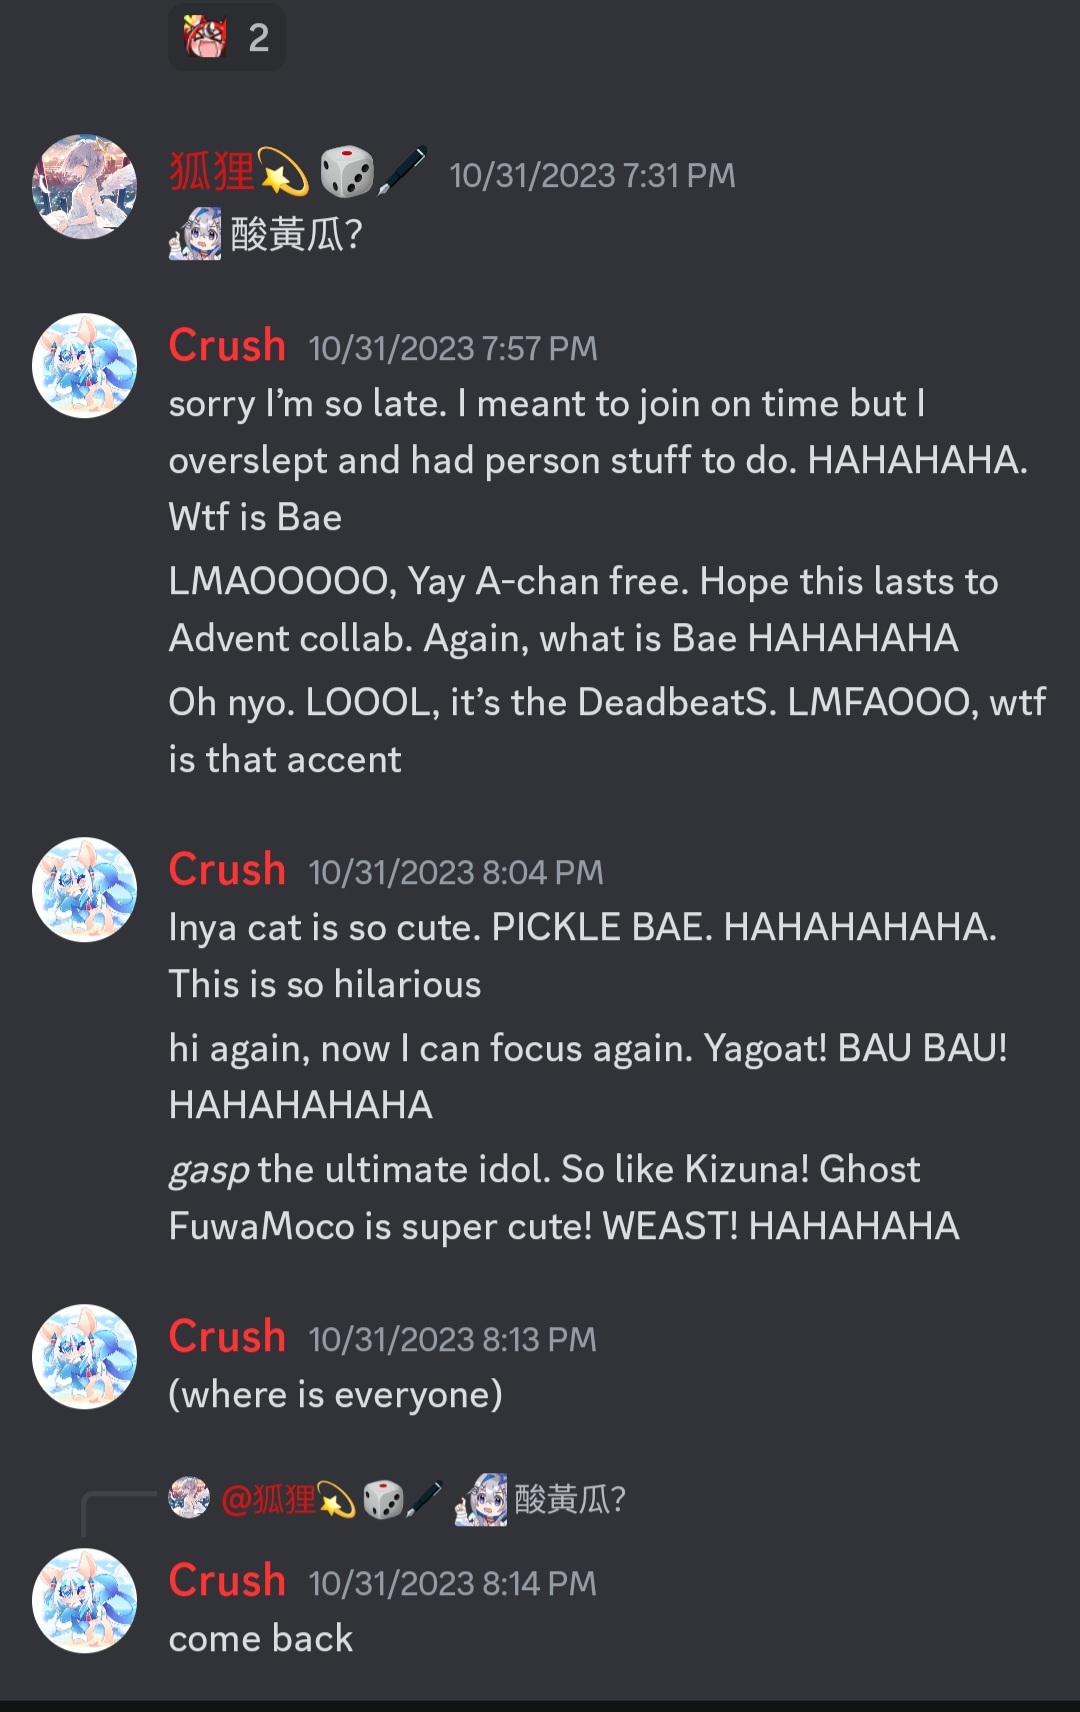This screenshot has height=1712, width=1080.
Task: Open Crush's avatar on the 7:57 PM message
Action: coord(85,366)
